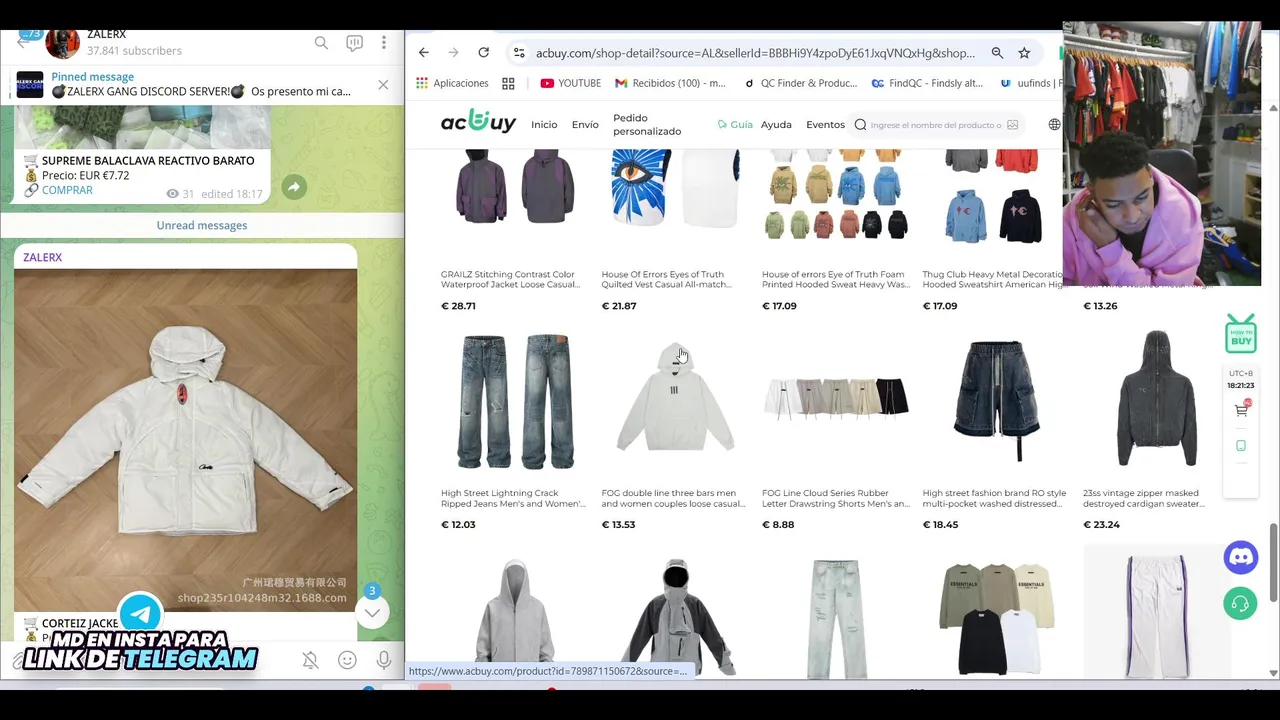The image size is (1280, 720).
Task: Open the Ayuda menu item
Action: pyautogui.click(x=776, y=125)
